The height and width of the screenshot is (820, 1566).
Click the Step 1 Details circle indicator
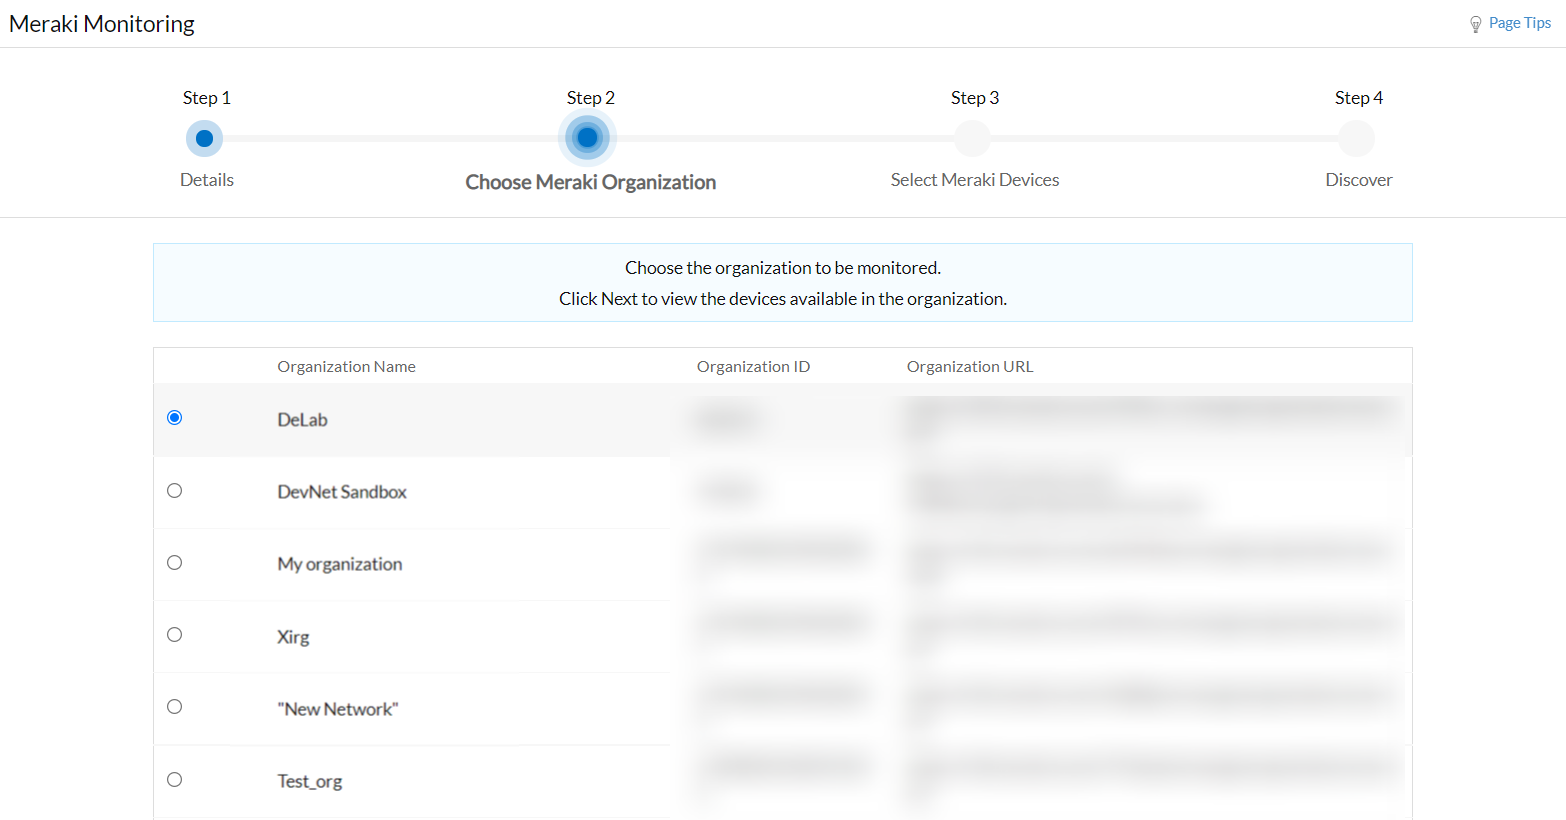(x=204, y=138)
